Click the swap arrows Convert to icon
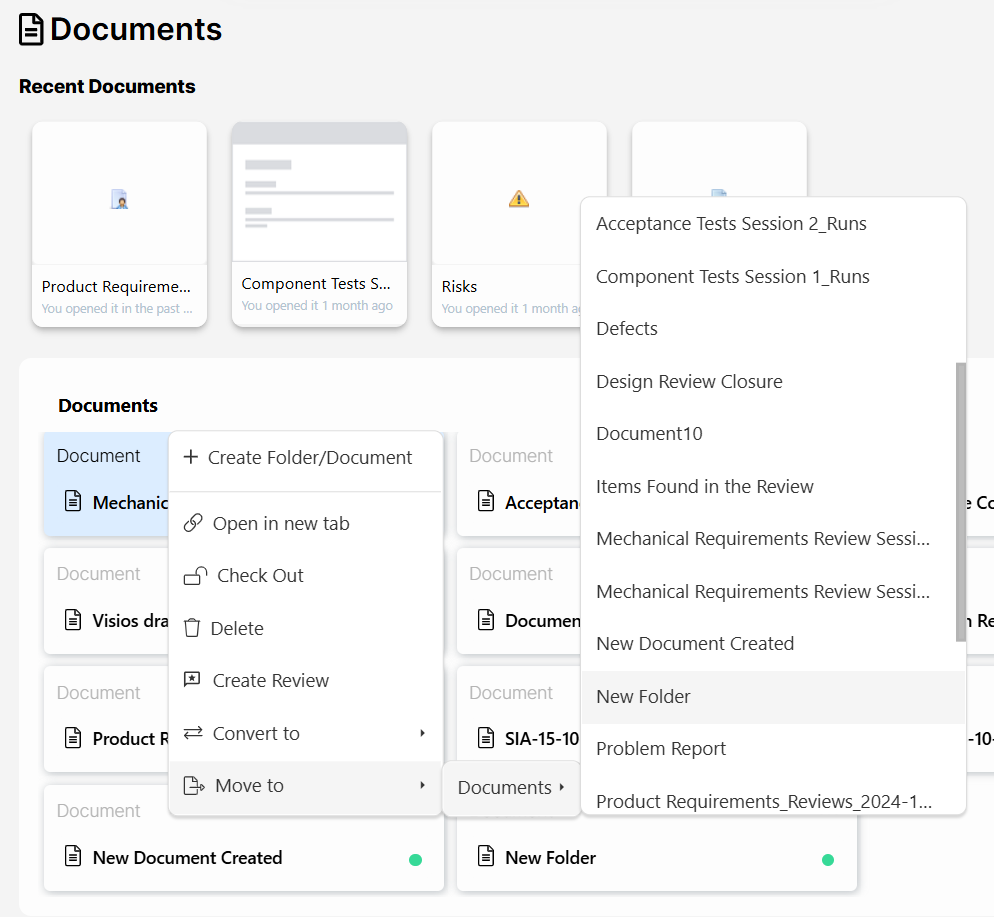994x917 pixels. click(x=193, y=733)
